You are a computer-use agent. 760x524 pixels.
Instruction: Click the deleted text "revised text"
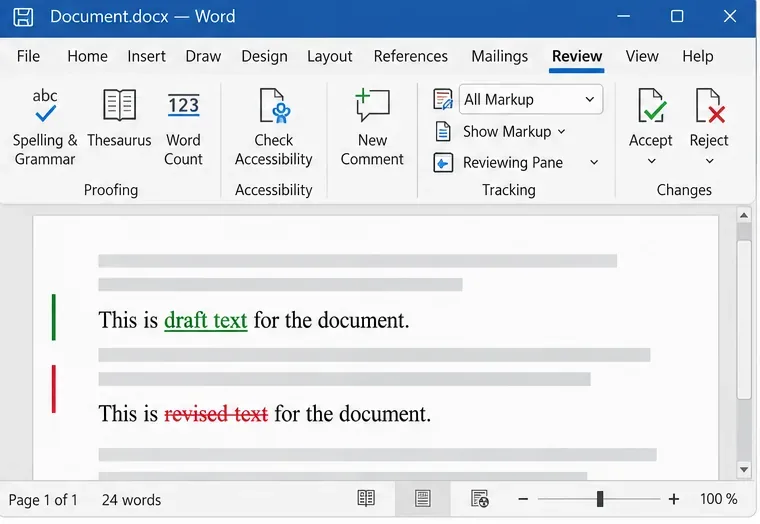216,414
